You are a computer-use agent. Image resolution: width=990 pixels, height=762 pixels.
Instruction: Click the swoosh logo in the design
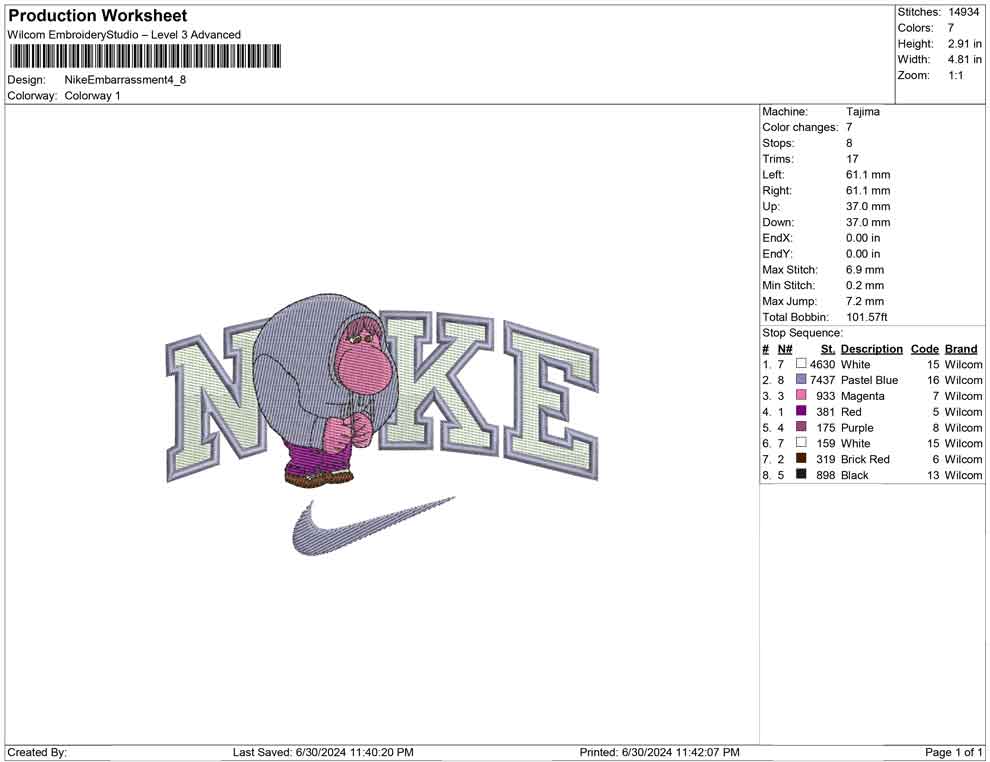373,526
